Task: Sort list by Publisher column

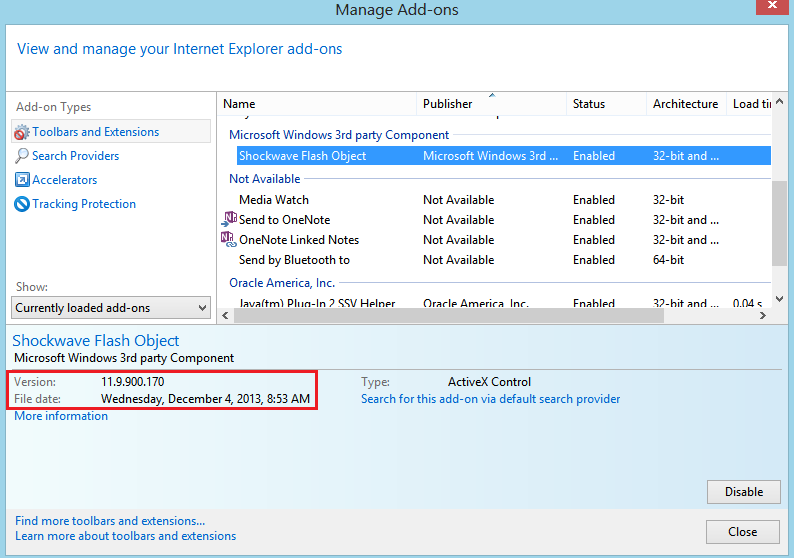Action: click(x=491, y=104)
